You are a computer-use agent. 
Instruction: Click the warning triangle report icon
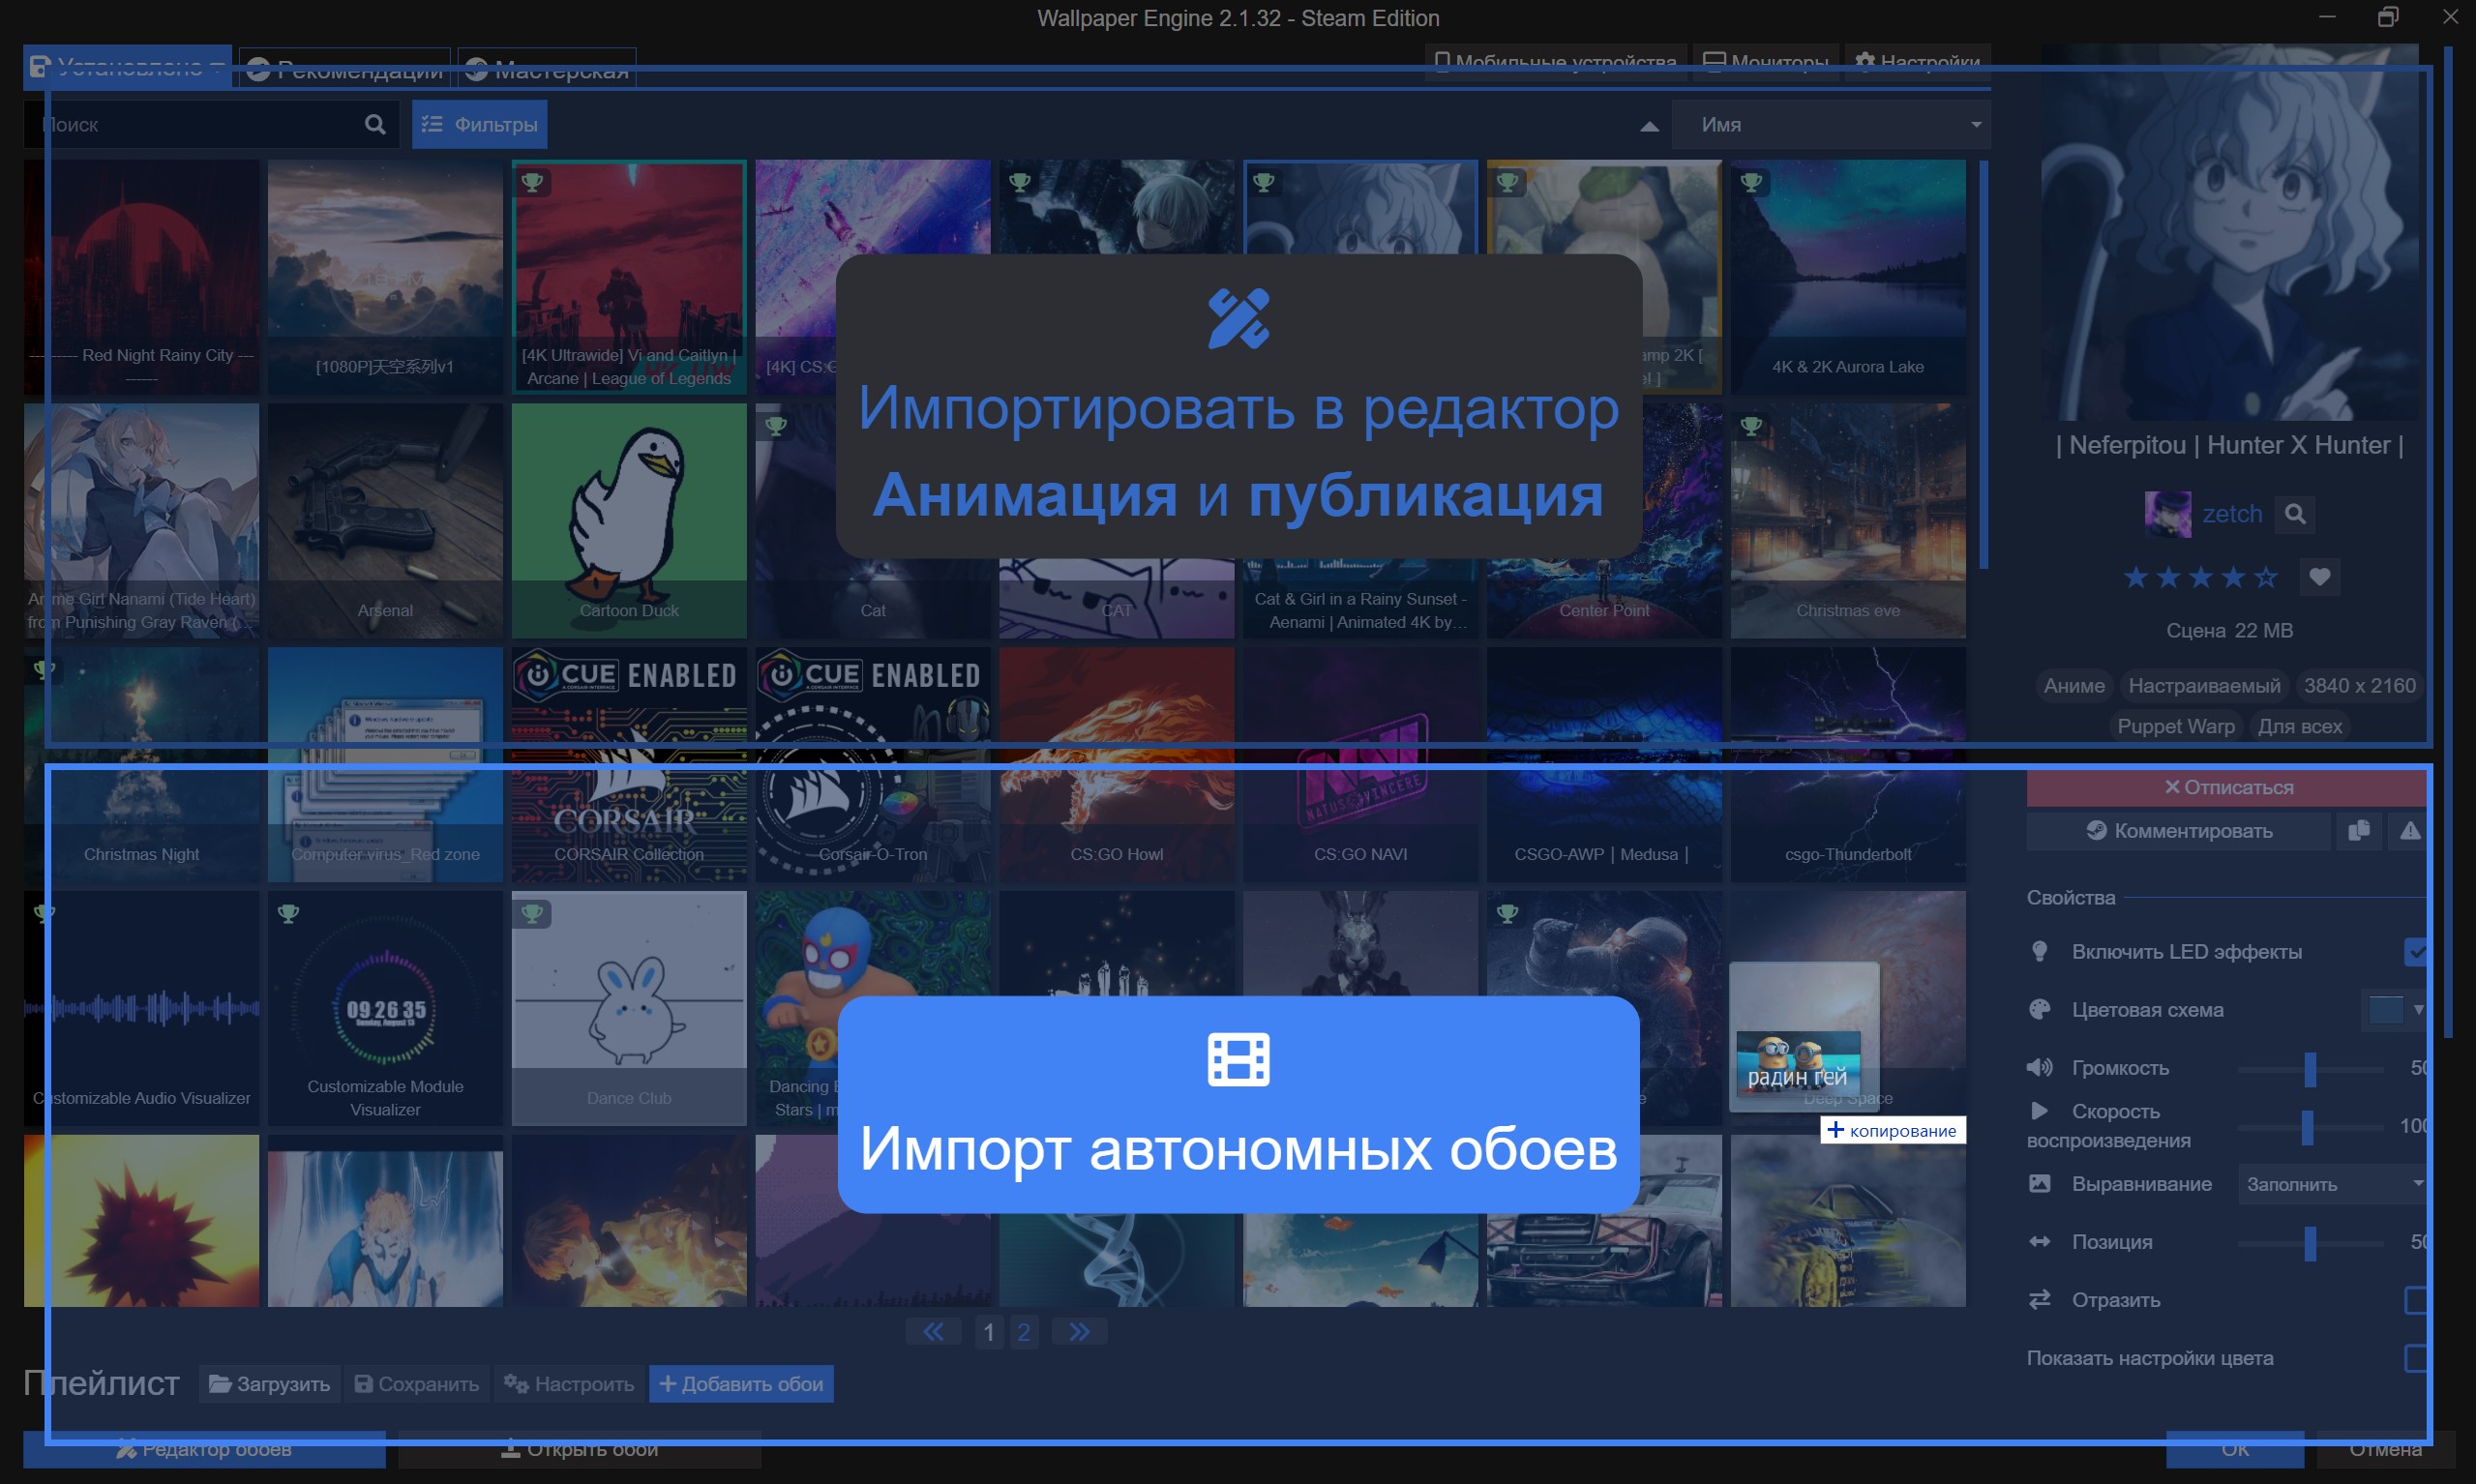pos(2410,831)
